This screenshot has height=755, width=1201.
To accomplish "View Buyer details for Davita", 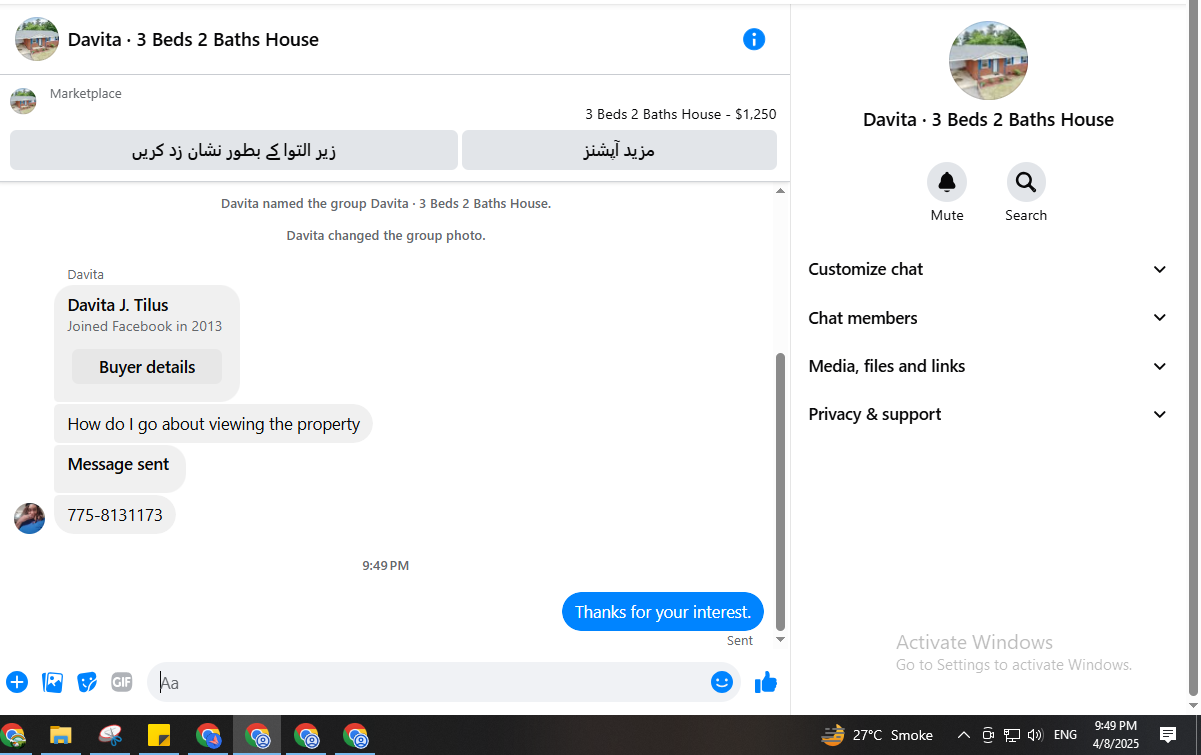I will point(147,367).
